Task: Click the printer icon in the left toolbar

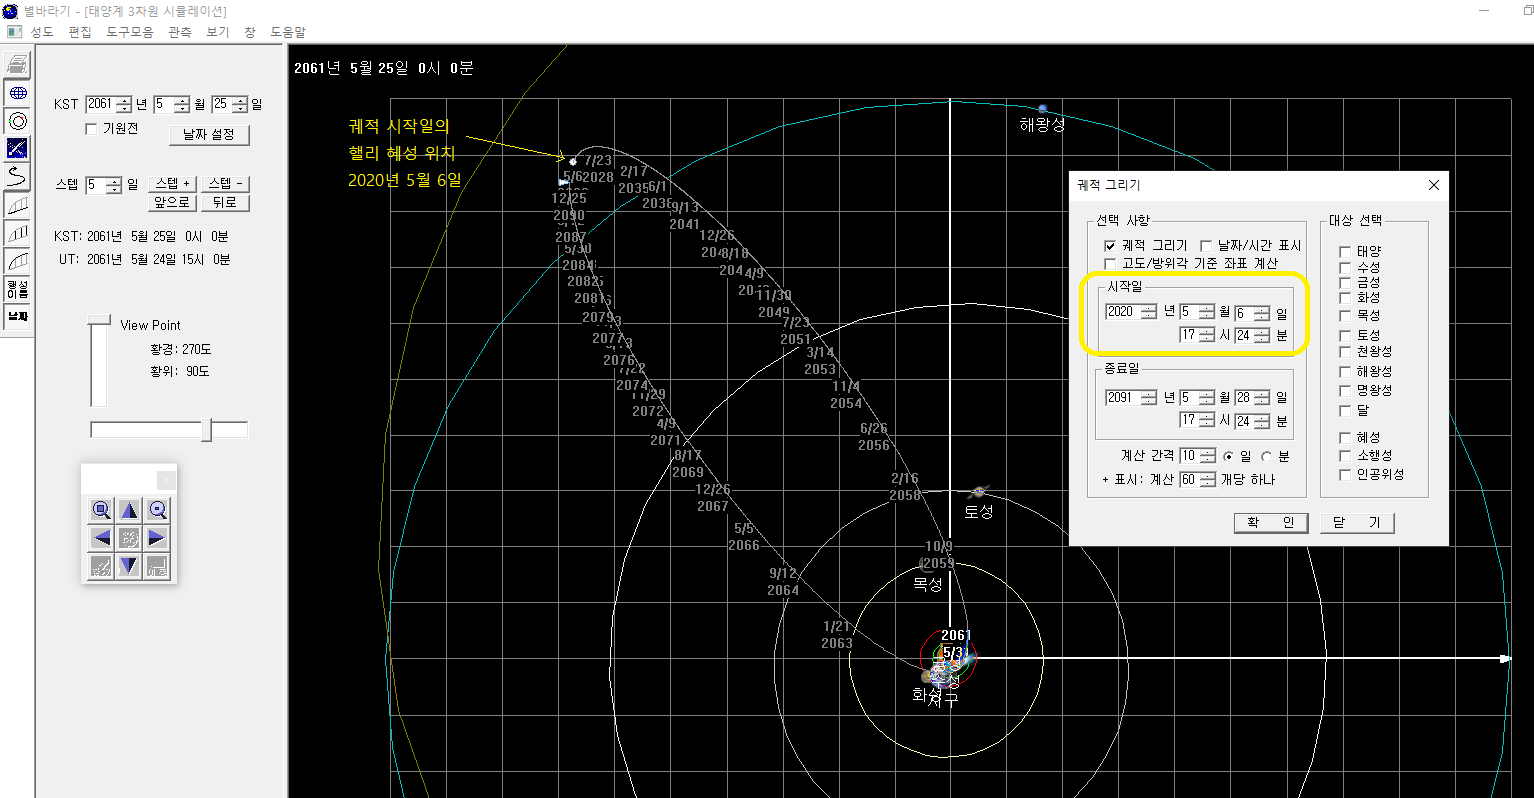Action: (x=17, y=65)
